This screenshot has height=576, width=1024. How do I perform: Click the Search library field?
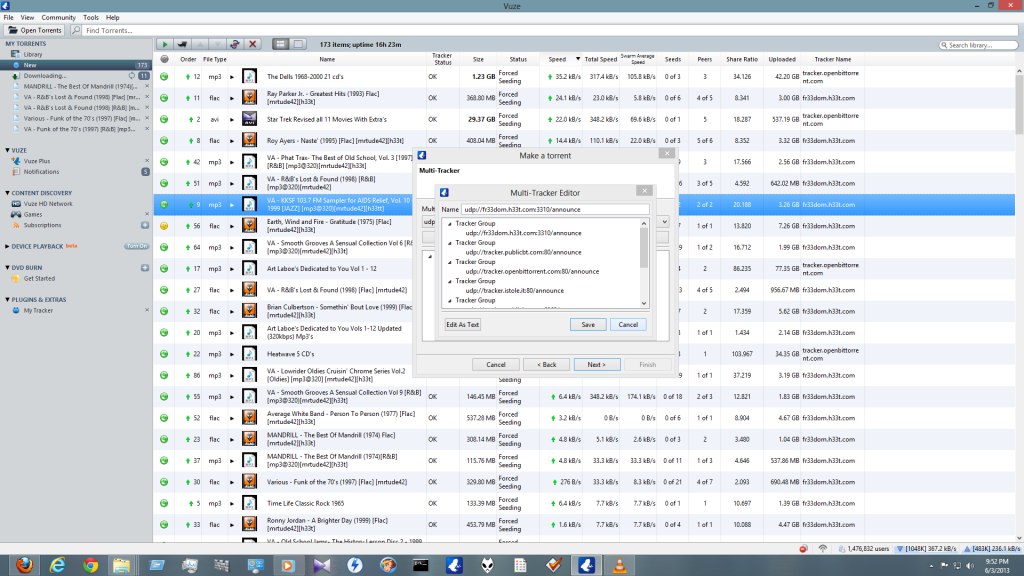(x=978, y=45)
